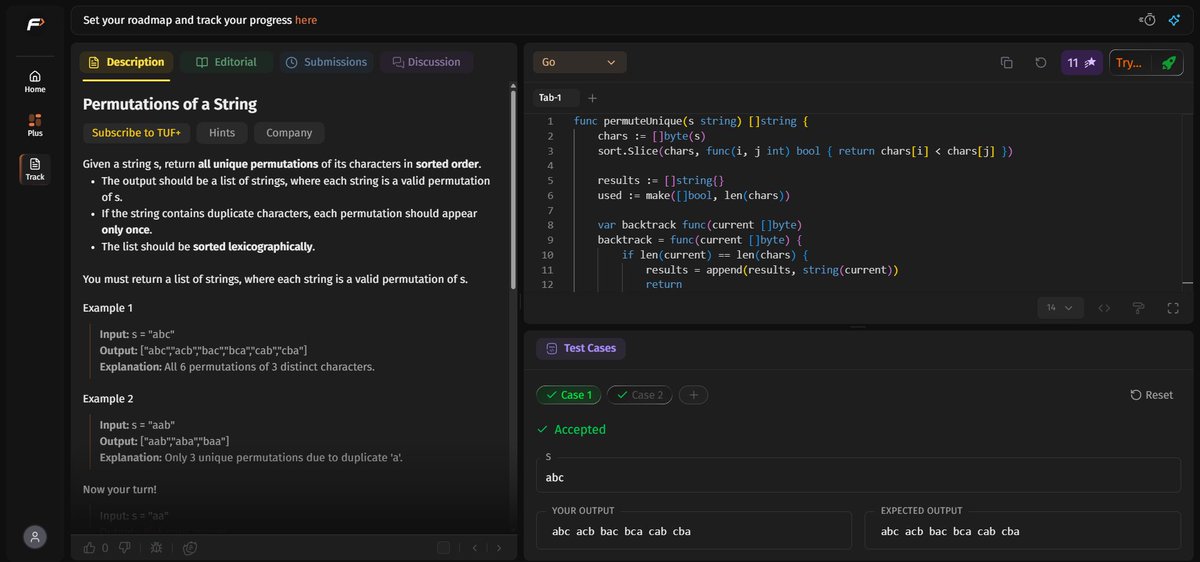Dislike the problem with thumbs-down icon

coord(125,547)
